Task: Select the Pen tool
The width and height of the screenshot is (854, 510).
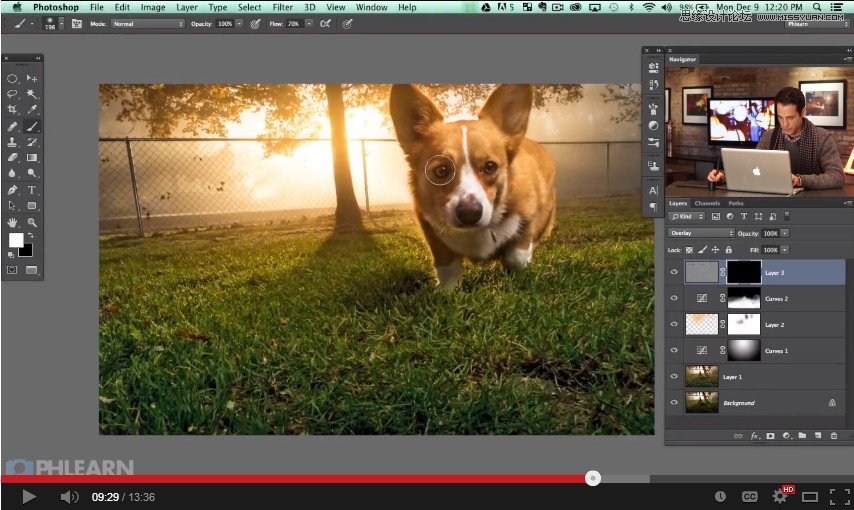Action: click(12, 190)
